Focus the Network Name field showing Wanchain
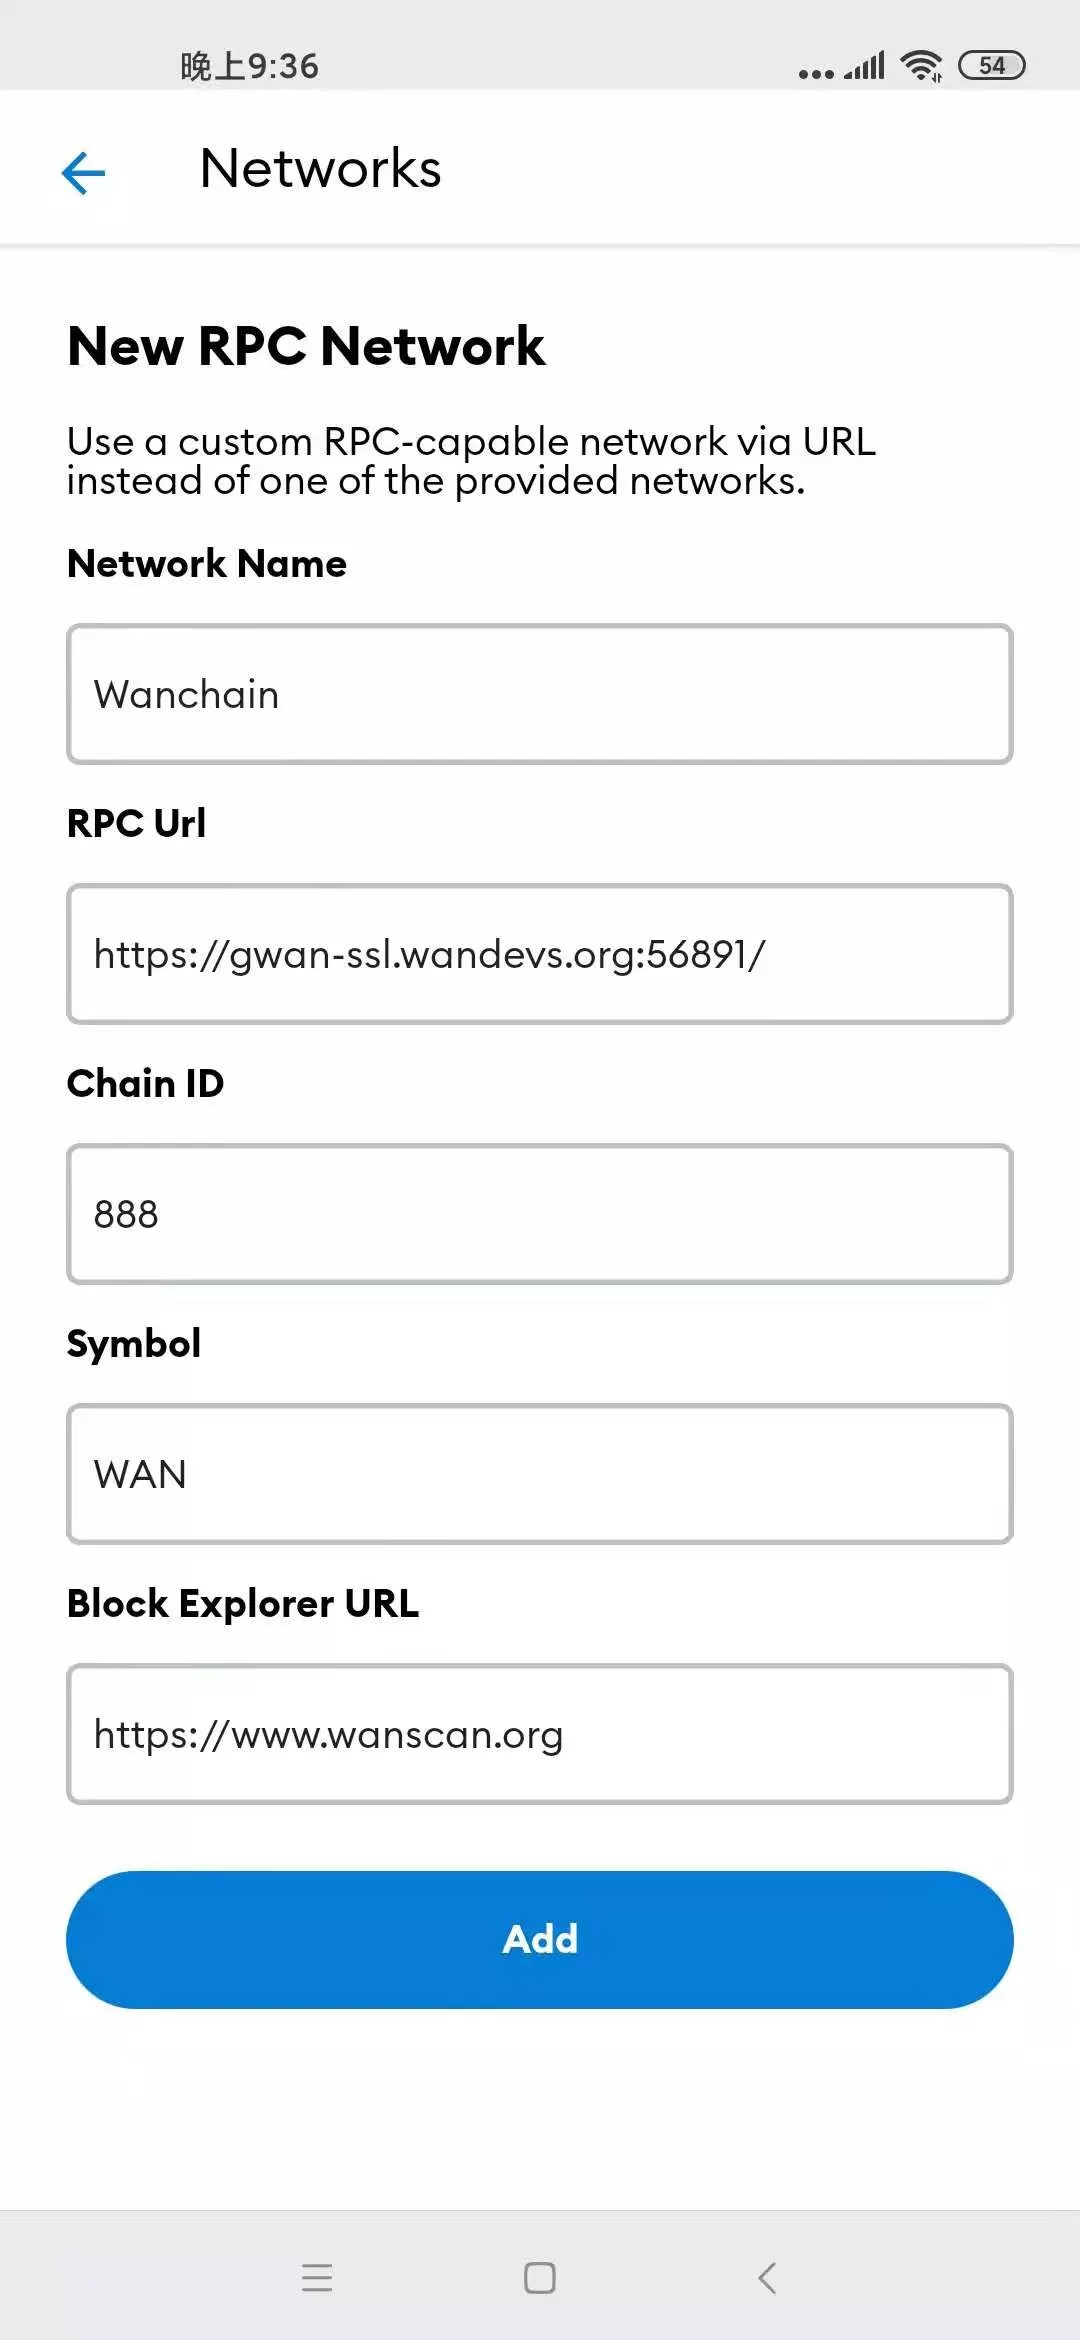Image resolution: width=1080 pixels, height=2340 pixels. click(540, 693)
